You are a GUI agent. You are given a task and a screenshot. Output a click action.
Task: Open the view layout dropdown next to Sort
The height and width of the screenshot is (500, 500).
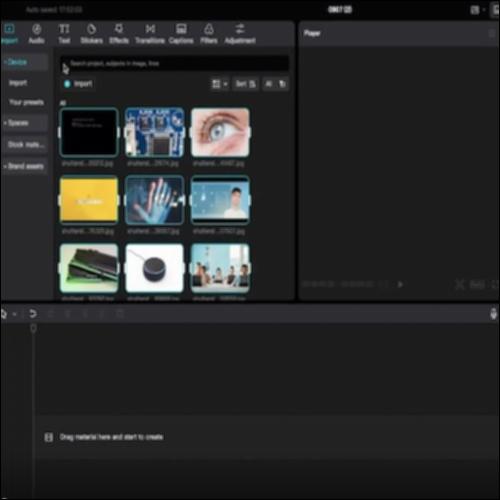[x=220, y=84]
